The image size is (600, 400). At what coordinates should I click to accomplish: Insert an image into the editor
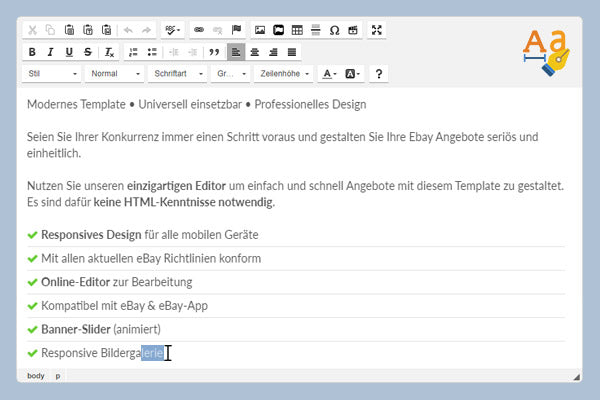click(260, 30)
